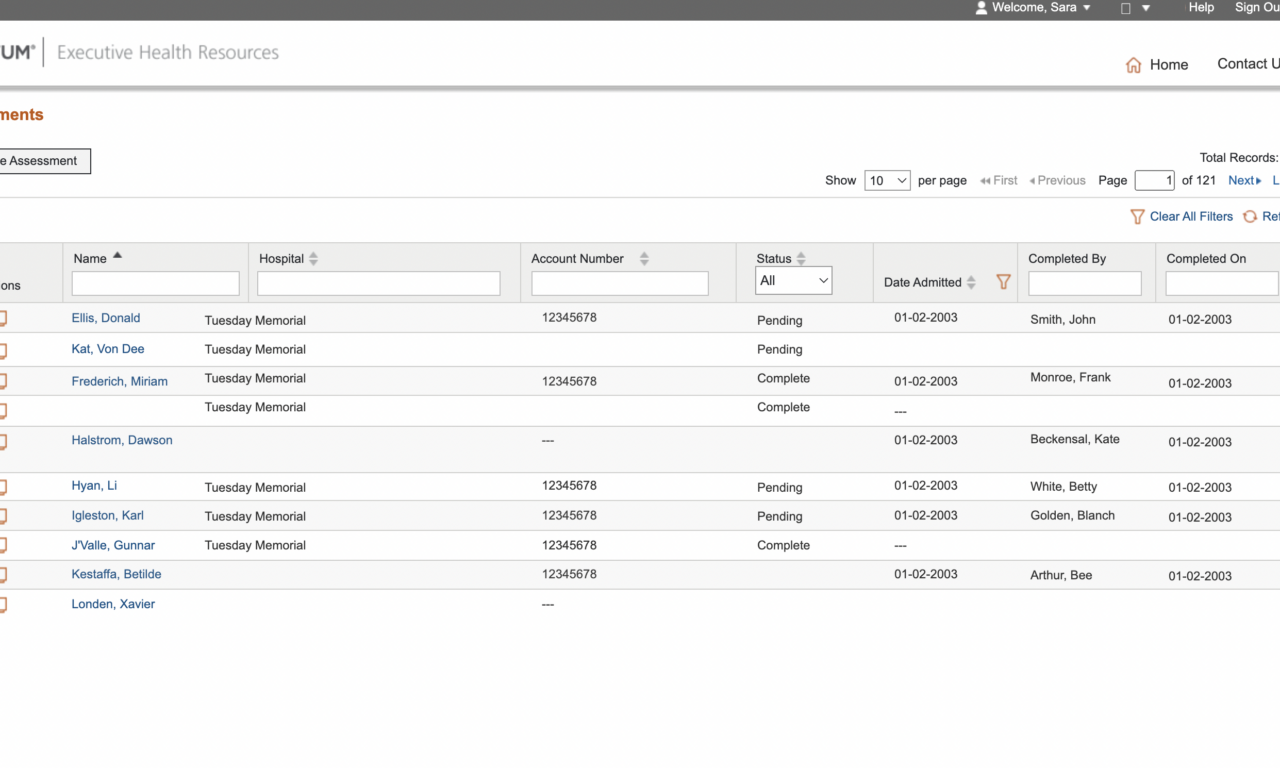Click the Status column sort arrows
Screen dimensions: 1280x768
801,259
